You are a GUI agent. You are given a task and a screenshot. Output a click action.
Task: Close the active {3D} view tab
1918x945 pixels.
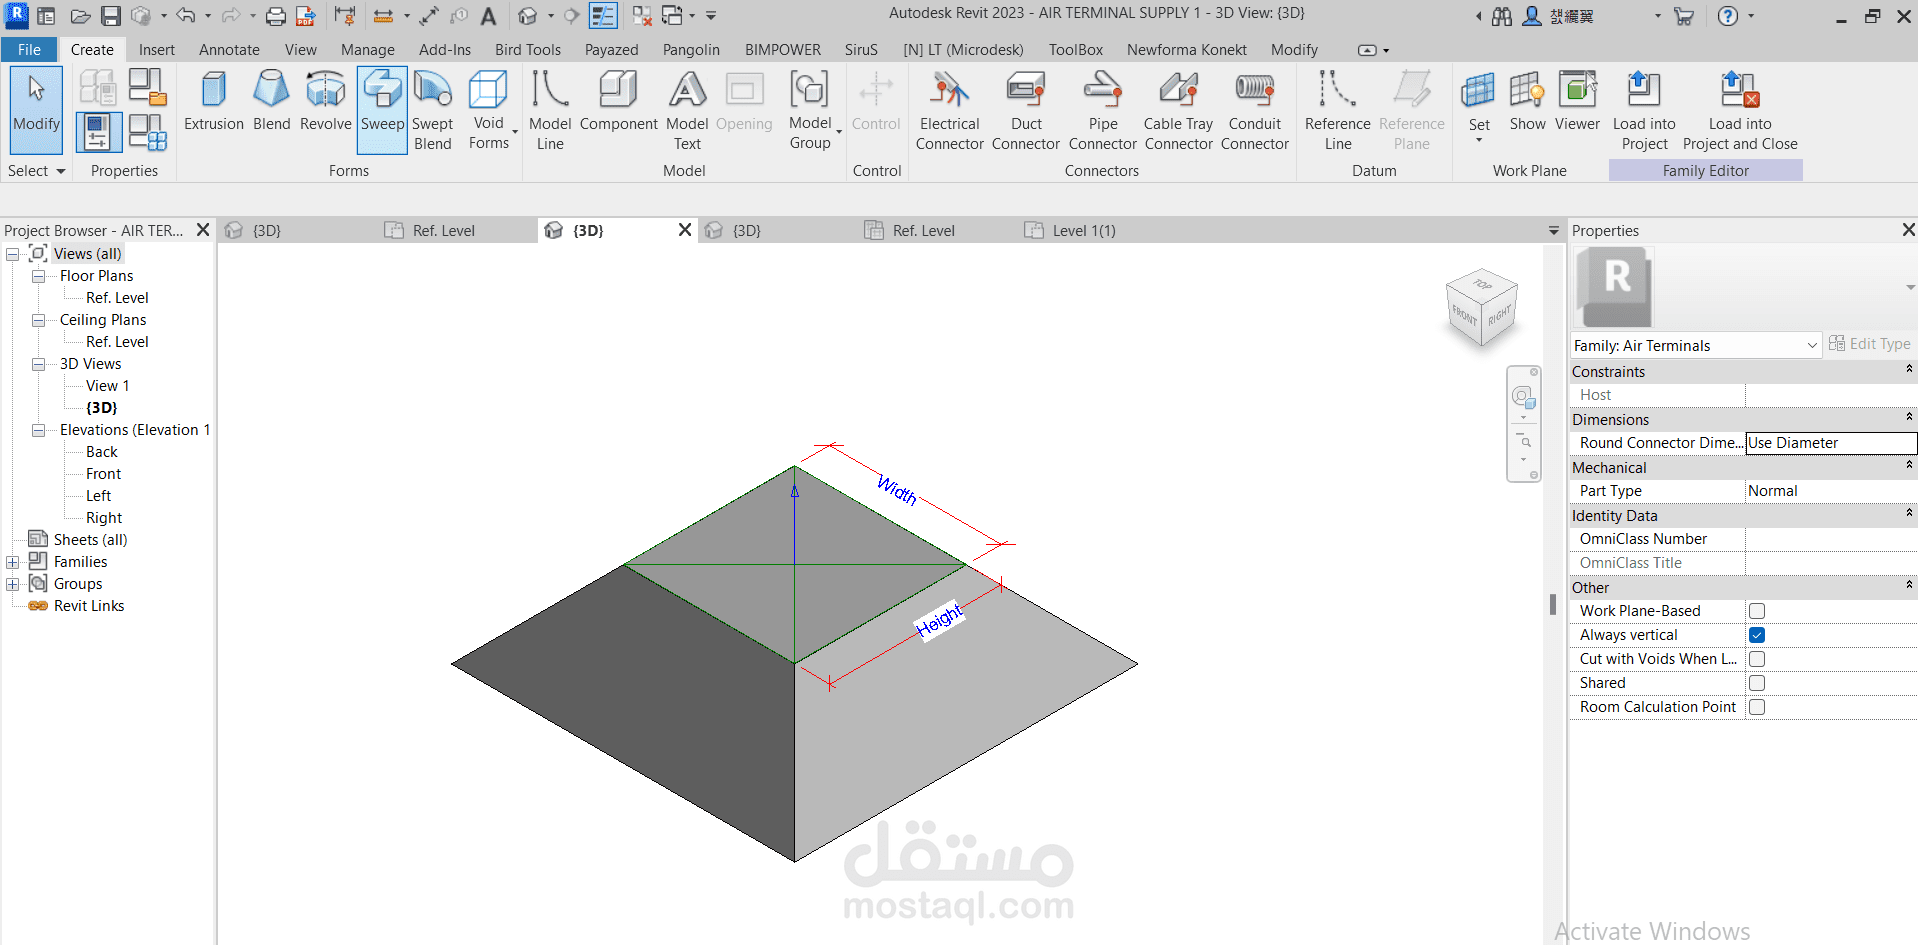(685, 230)
